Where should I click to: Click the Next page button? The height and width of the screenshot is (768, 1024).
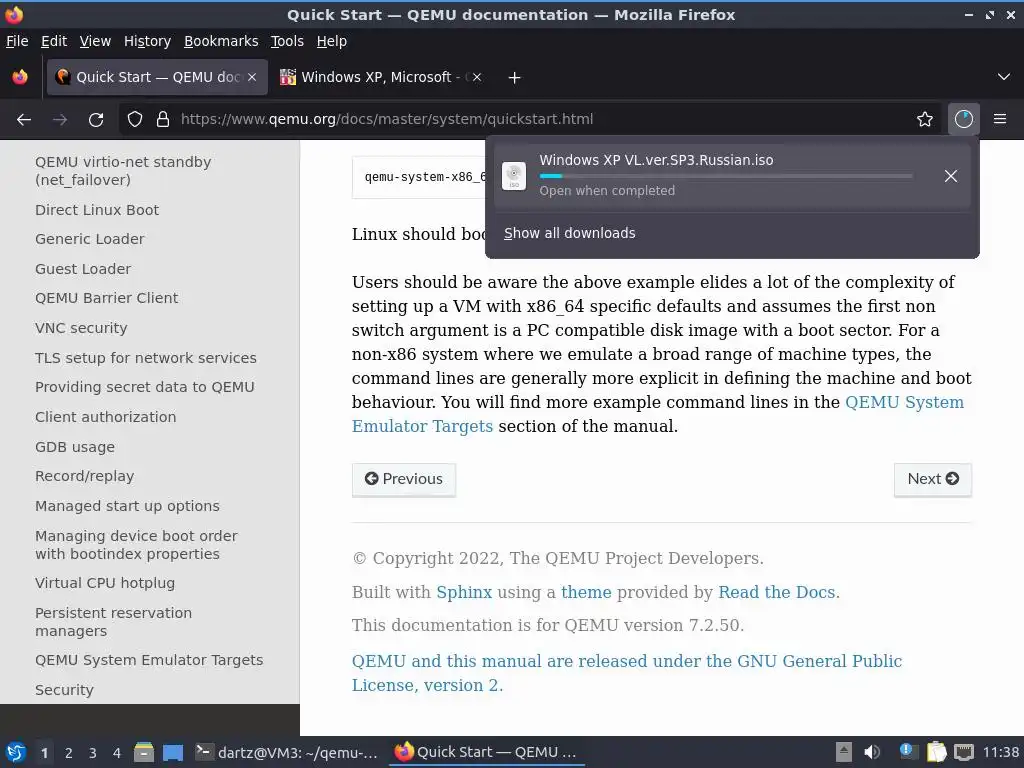[933, 479]
